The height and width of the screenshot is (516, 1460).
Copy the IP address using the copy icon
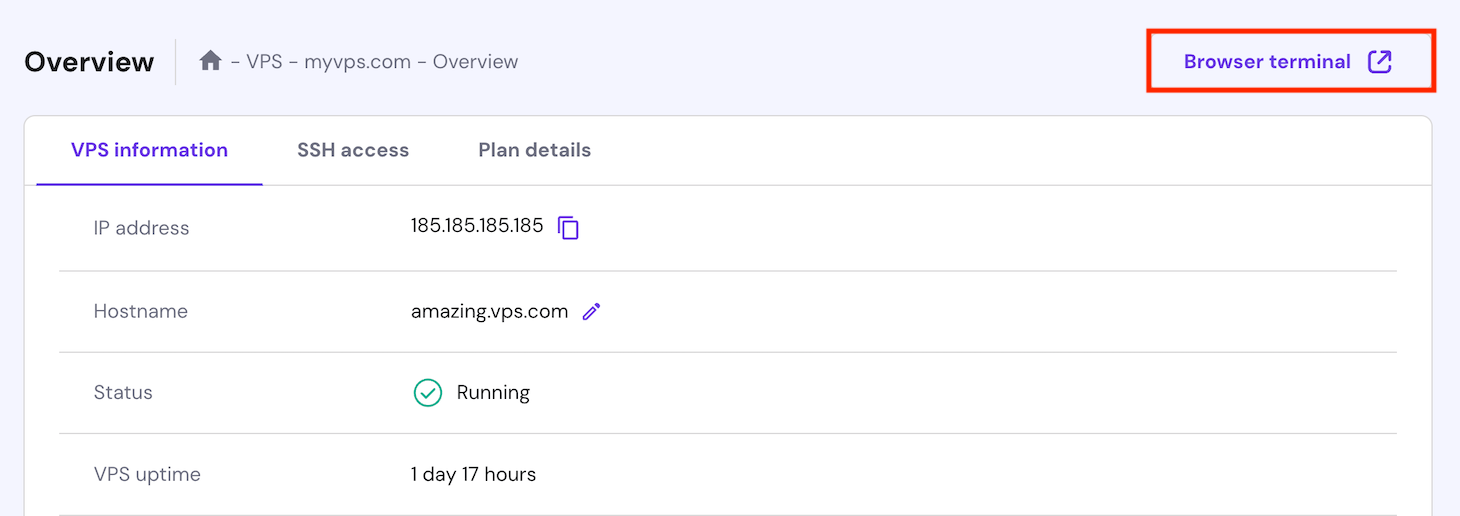click(568, 228)
